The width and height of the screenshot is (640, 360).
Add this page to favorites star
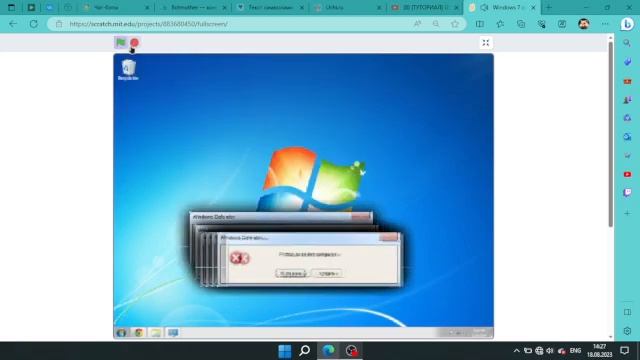click(x=455, y=24)
